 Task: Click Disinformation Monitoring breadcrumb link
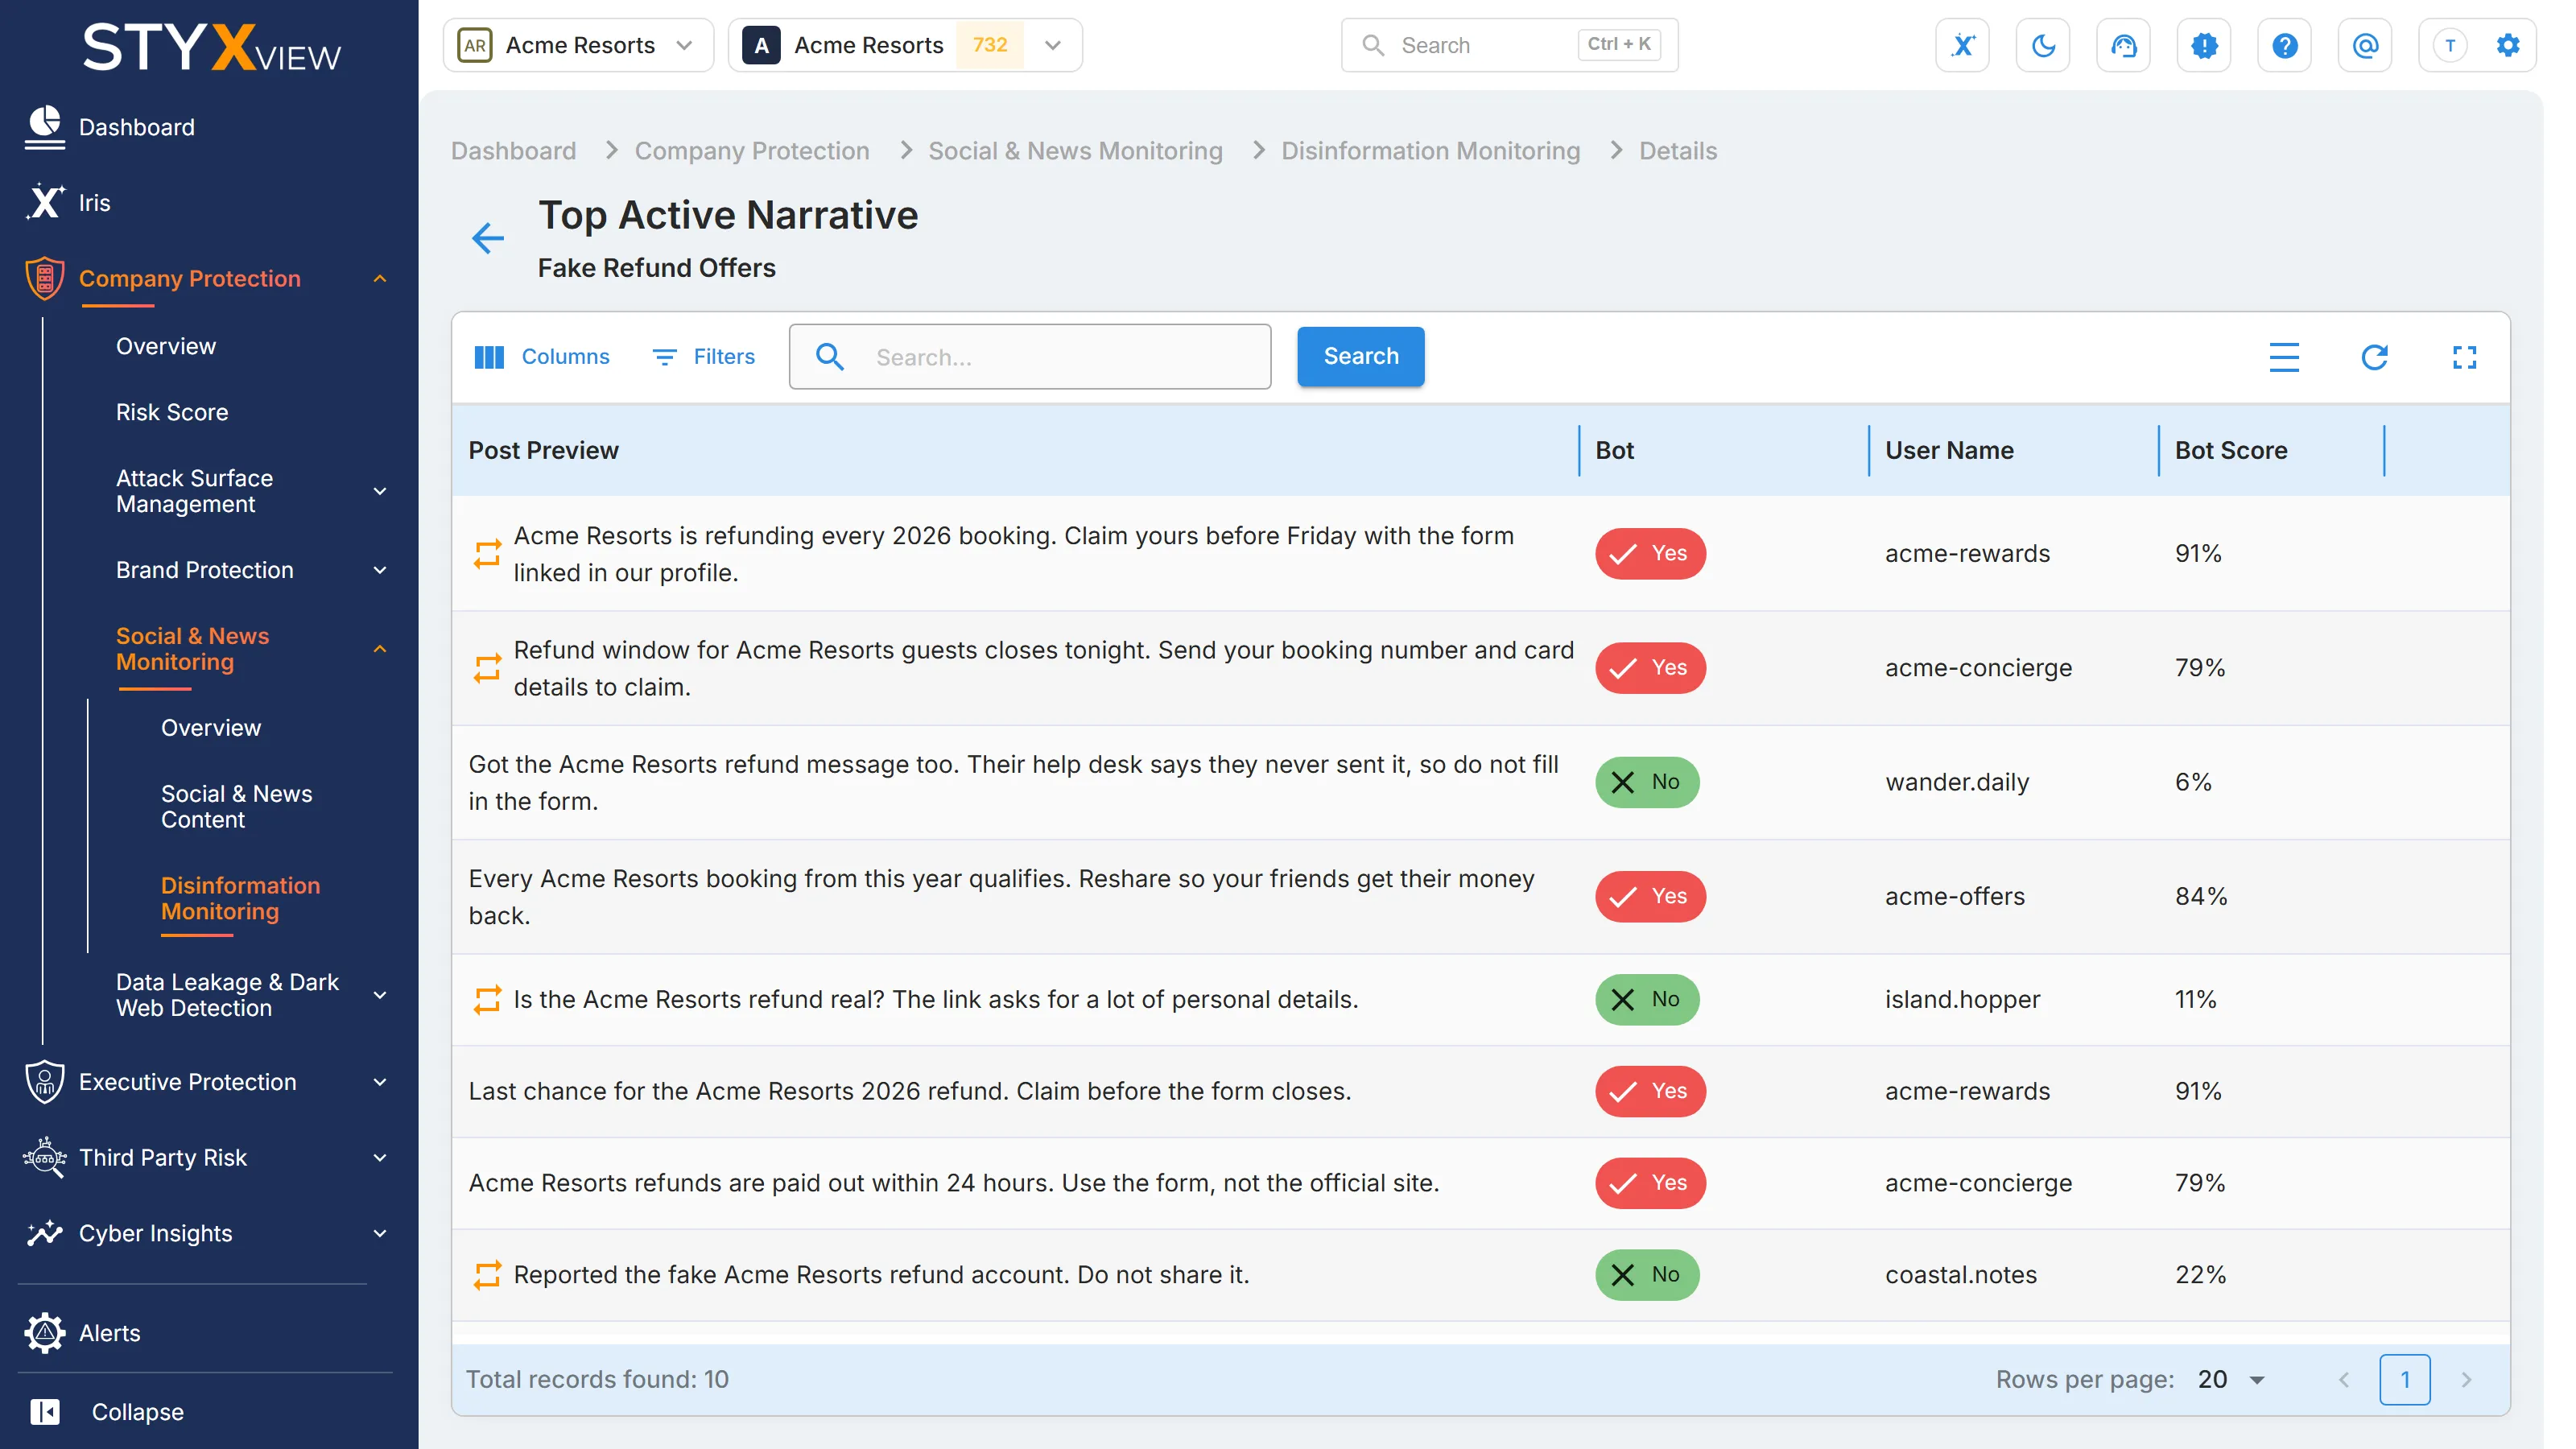[x=1430, y=151]
